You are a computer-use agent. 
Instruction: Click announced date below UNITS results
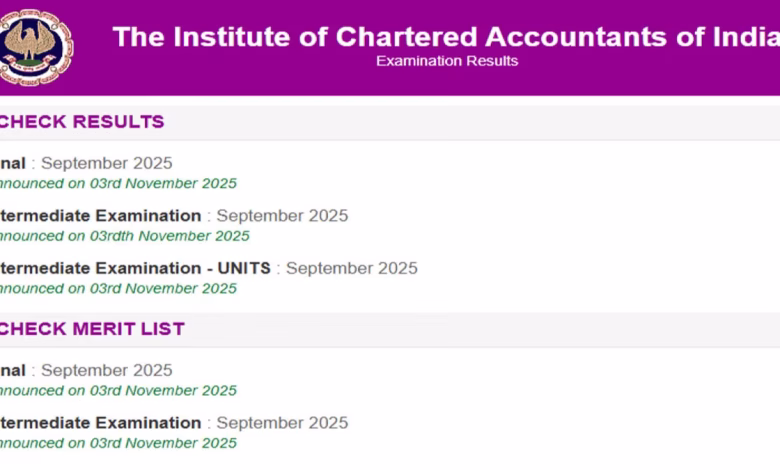click(117, 288)
